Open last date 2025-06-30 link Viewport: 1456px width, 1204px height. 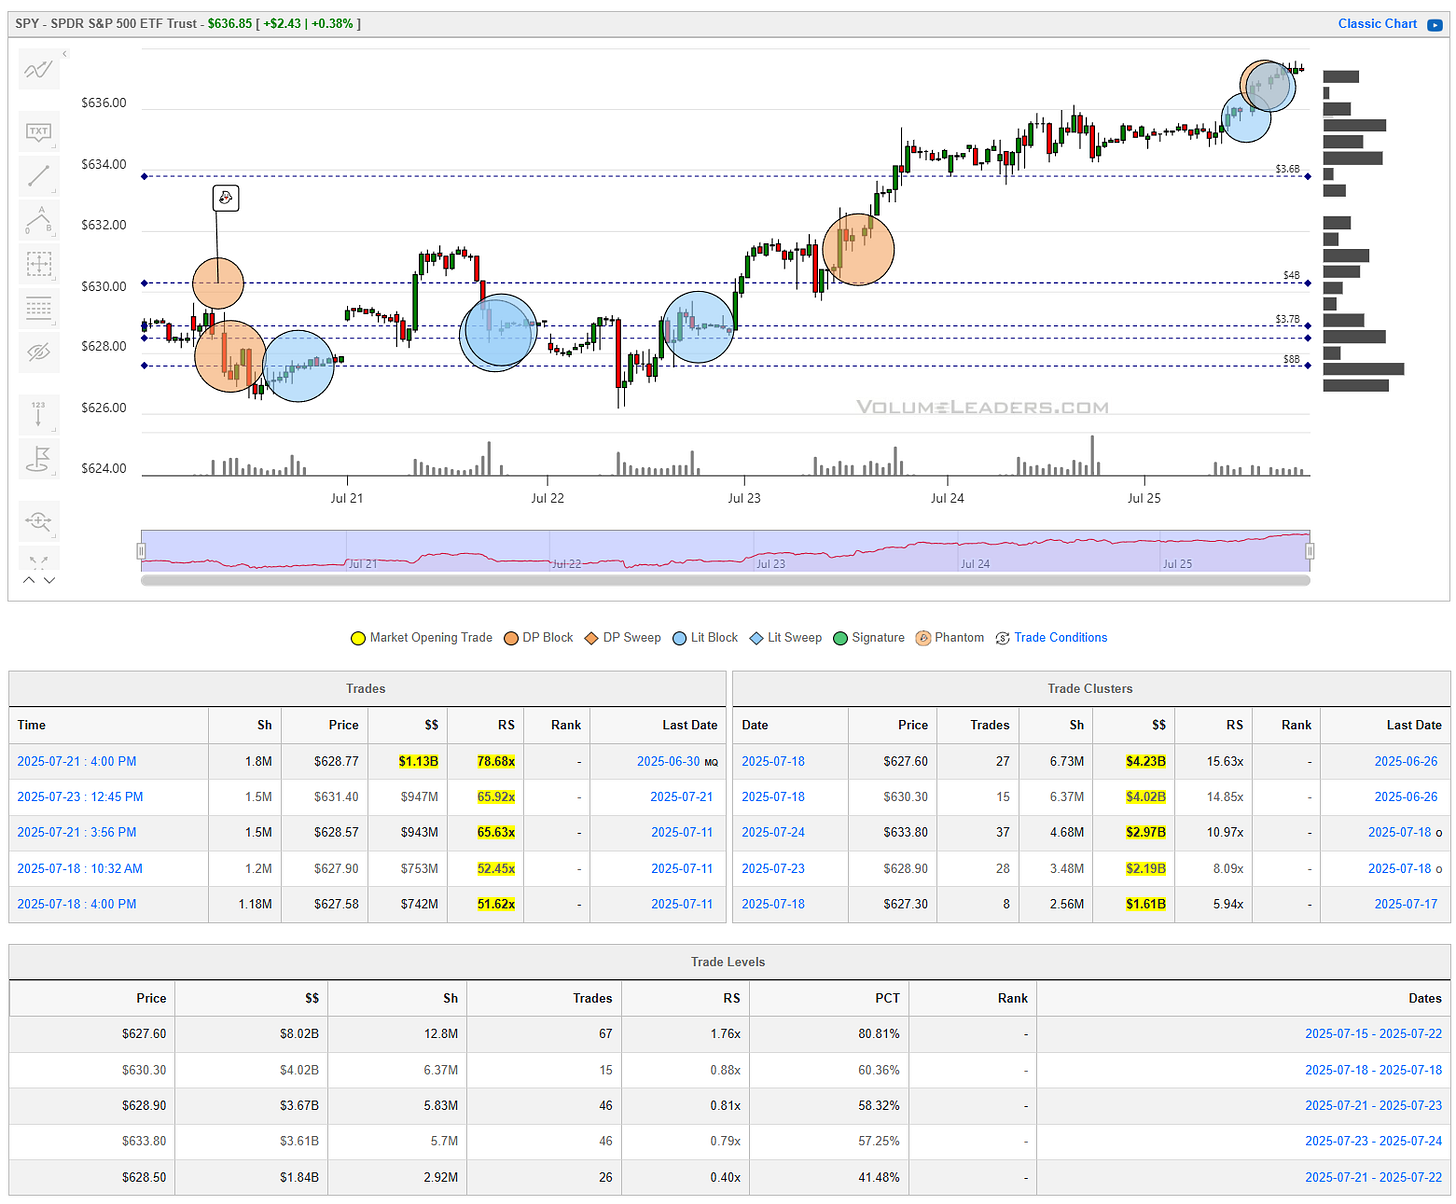(x=668, y=761)
